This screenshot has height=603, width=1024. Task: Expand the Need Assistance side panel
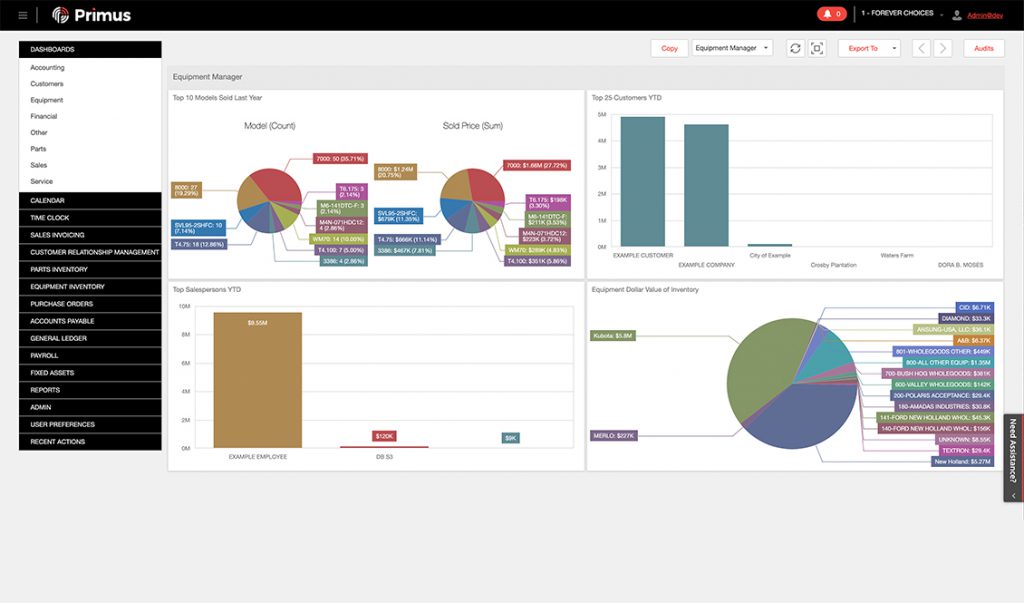pos(1013,457)
